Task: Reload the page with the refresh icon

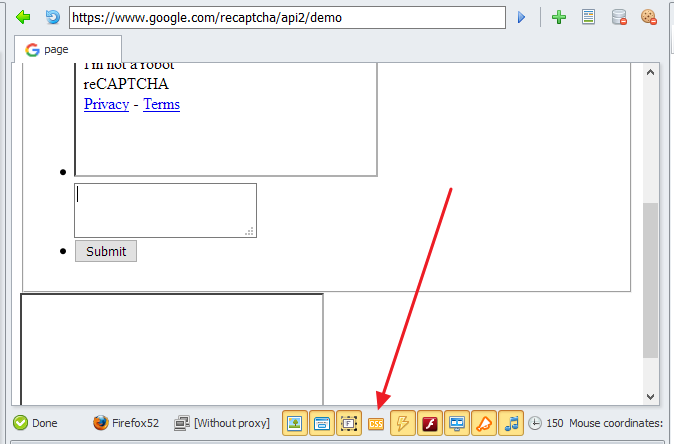Action: point(53,17)
